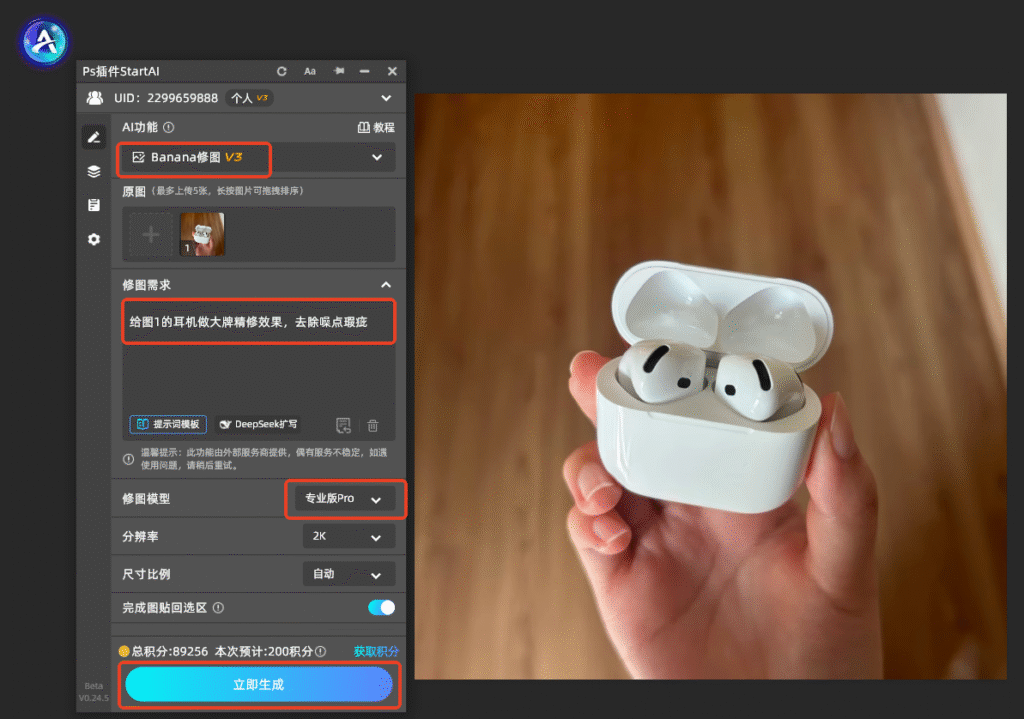Collapse the 修图需求 section
The height and width of the screenshot is (719, 1024).
pyautogui.click(x=386, y=285)
